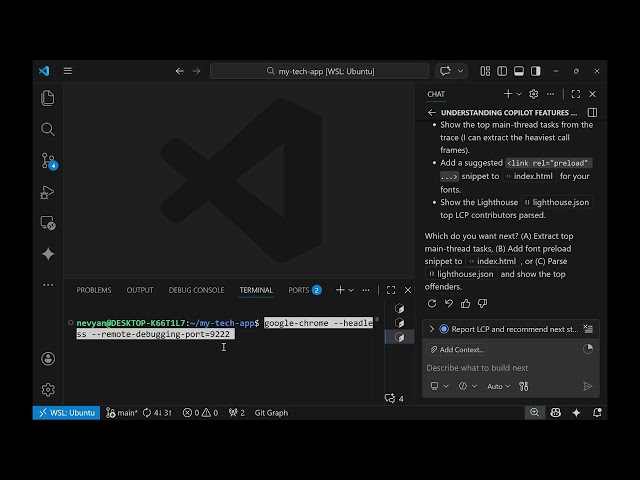Toggle the secondary side bar visibility
This screenshot has width=640, height=480.
(536, 71)
